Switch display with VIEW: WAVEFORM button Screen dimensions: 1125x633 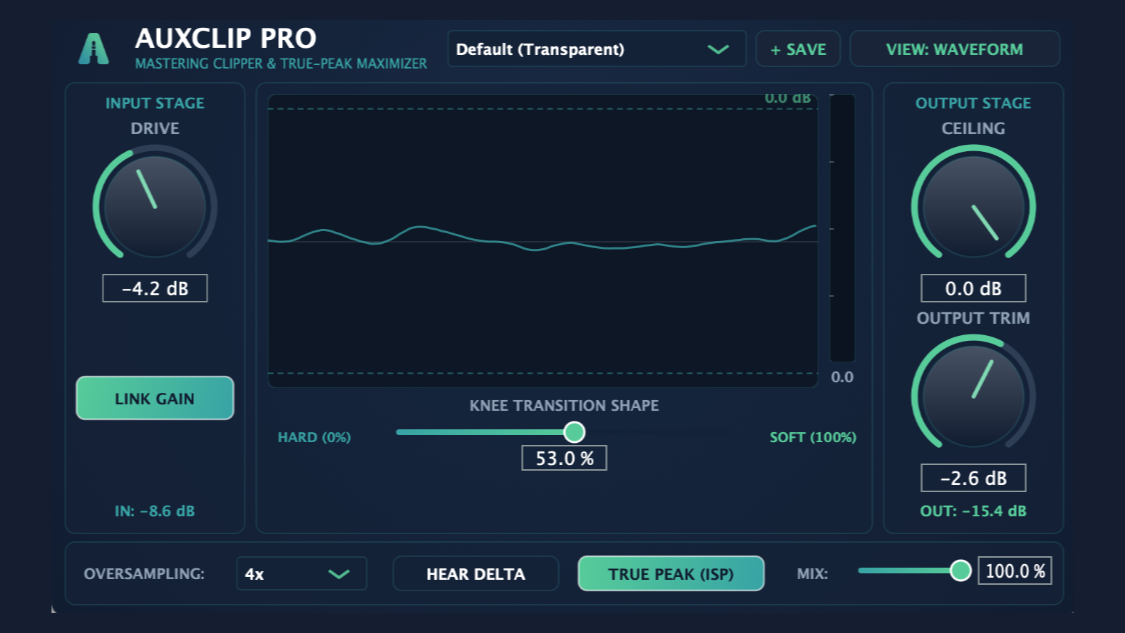coord(954,49)
